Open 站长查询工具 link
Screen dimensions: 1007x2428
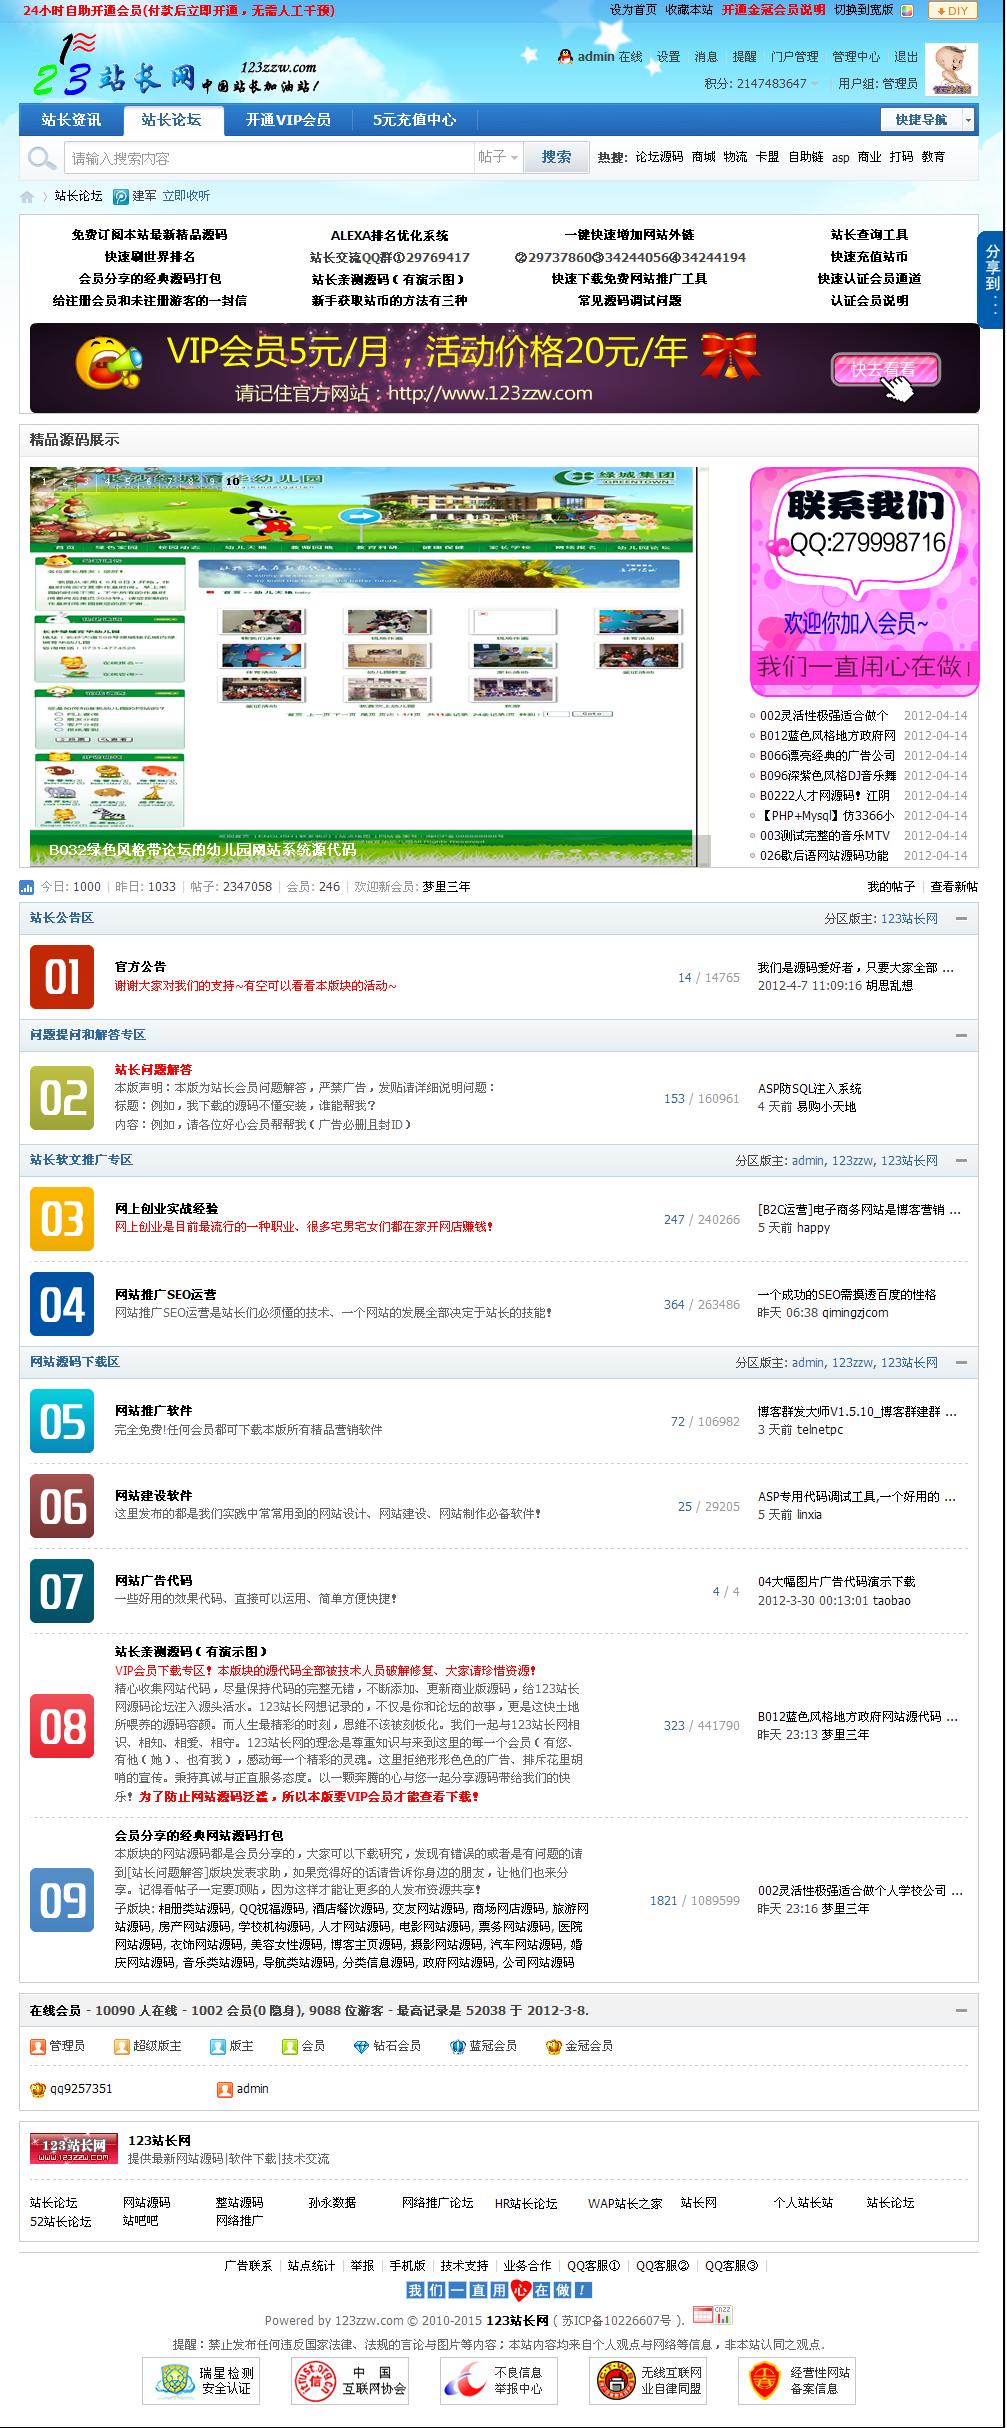[x=869, y=235]
